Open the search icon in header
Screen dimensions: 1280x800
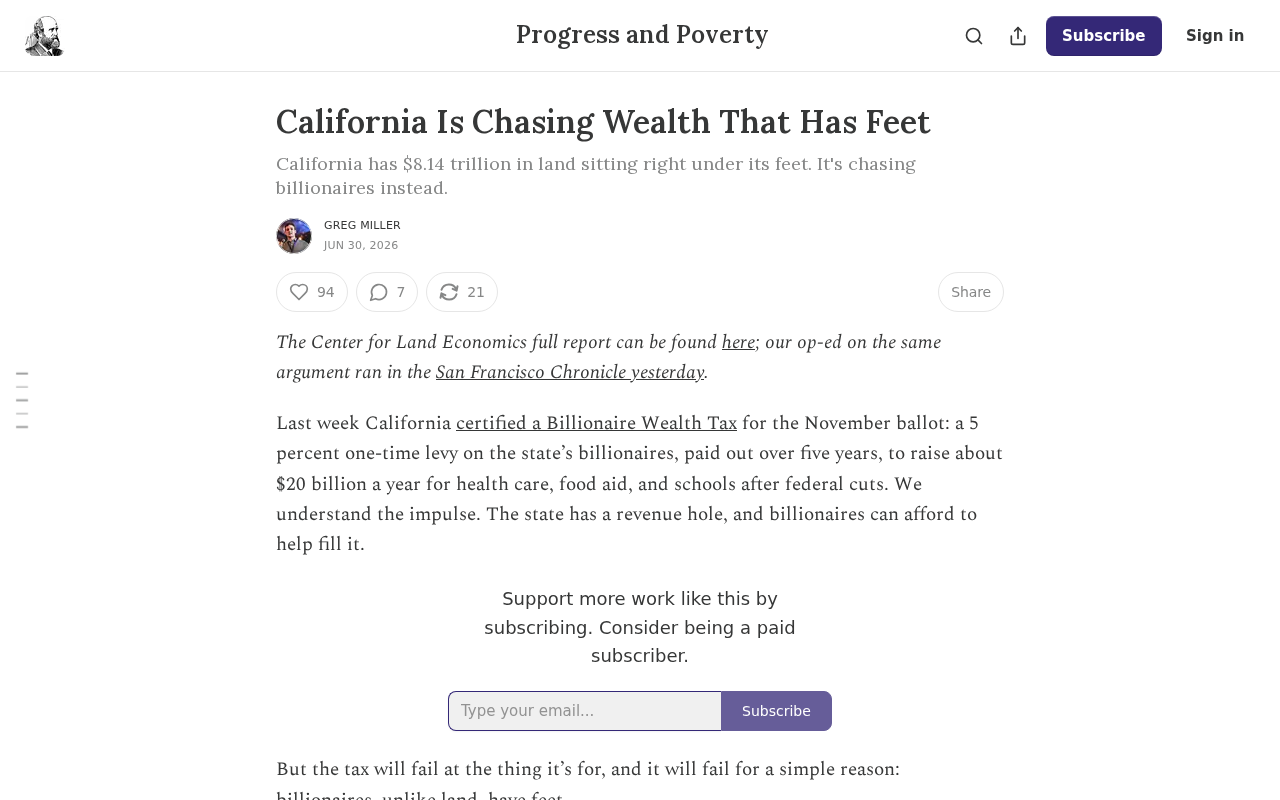click(x=974, y=36)
